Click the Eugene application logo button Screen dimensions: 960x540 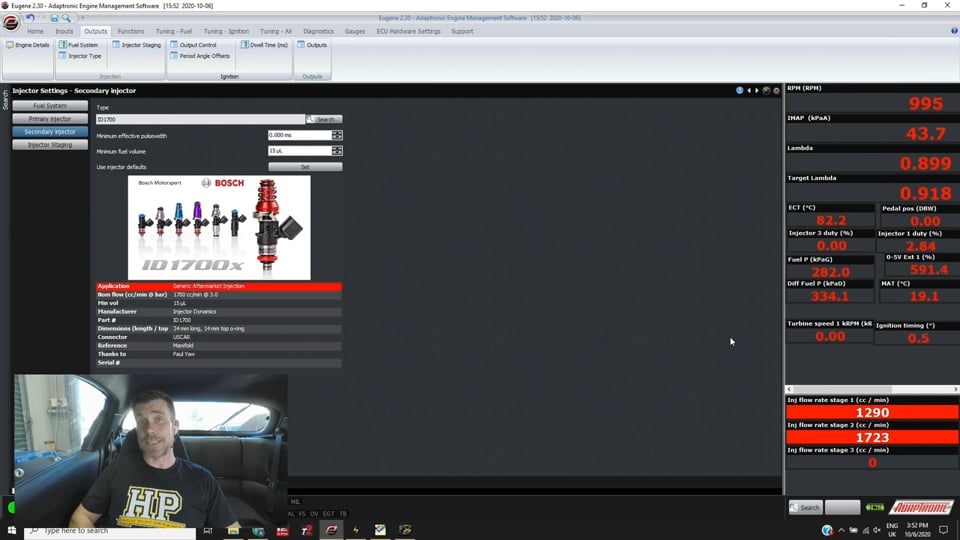click(x=10, y=23)
